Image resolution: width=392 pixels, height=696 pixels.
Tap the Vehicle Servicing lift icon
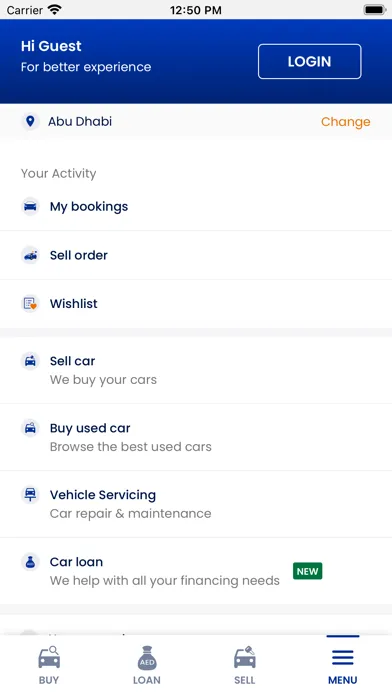coord(30,495)
